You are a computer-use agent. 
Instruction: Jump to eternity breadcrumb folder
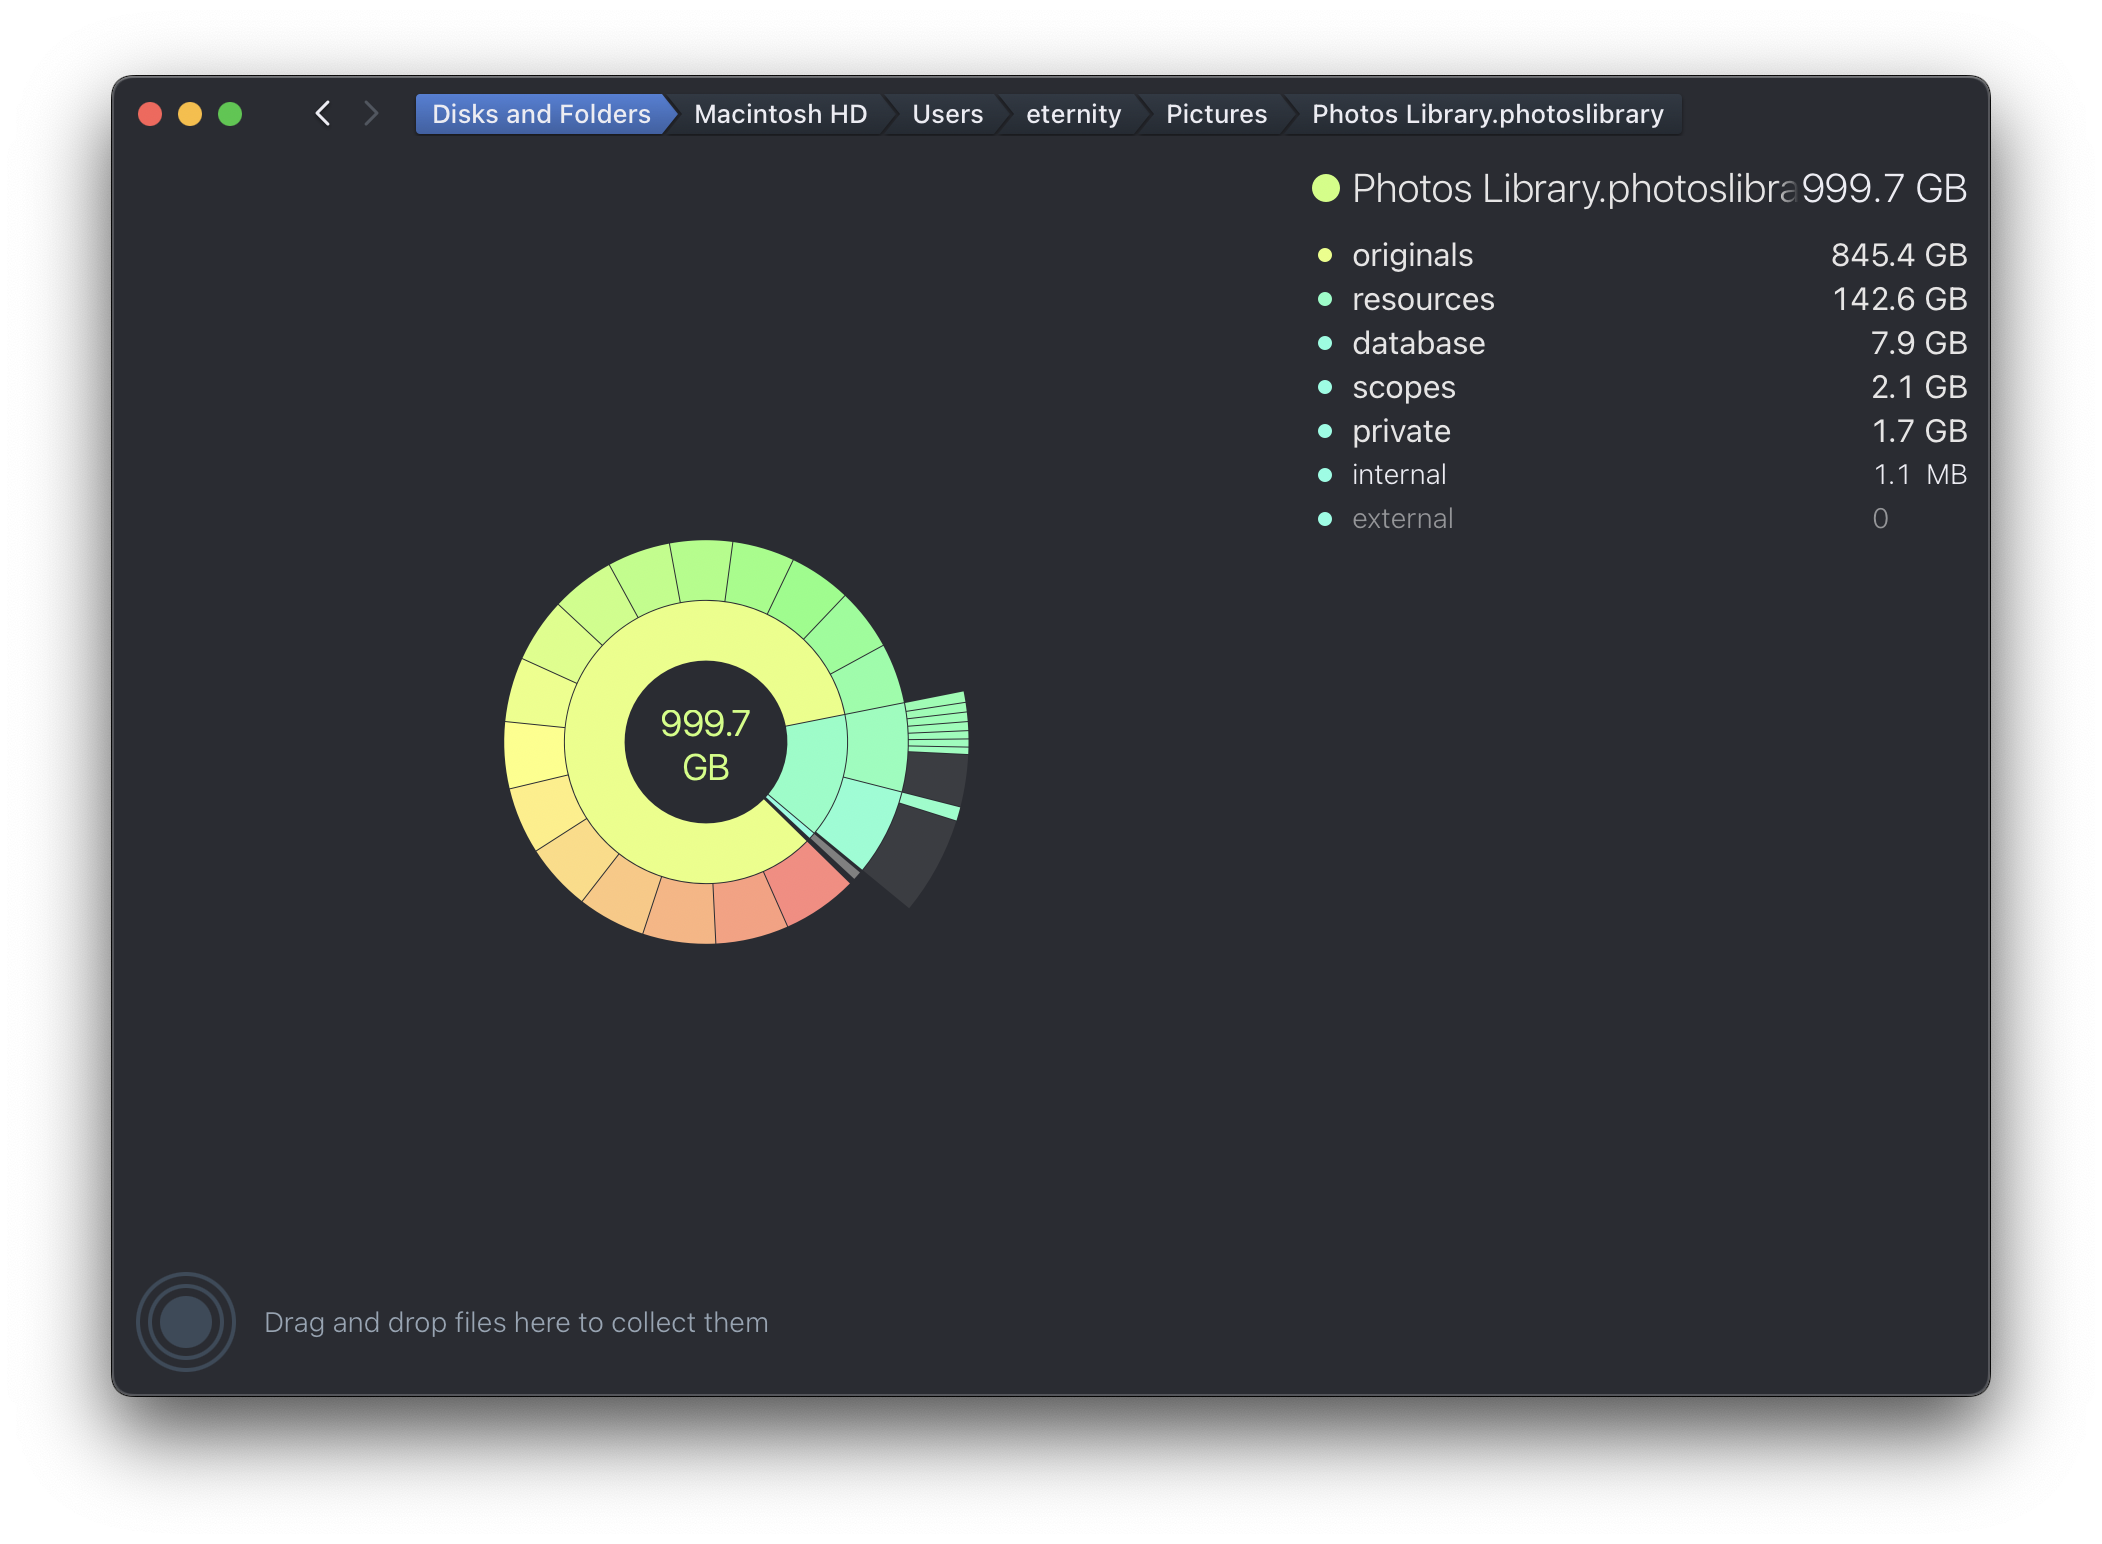click(x=1073, y=114)
